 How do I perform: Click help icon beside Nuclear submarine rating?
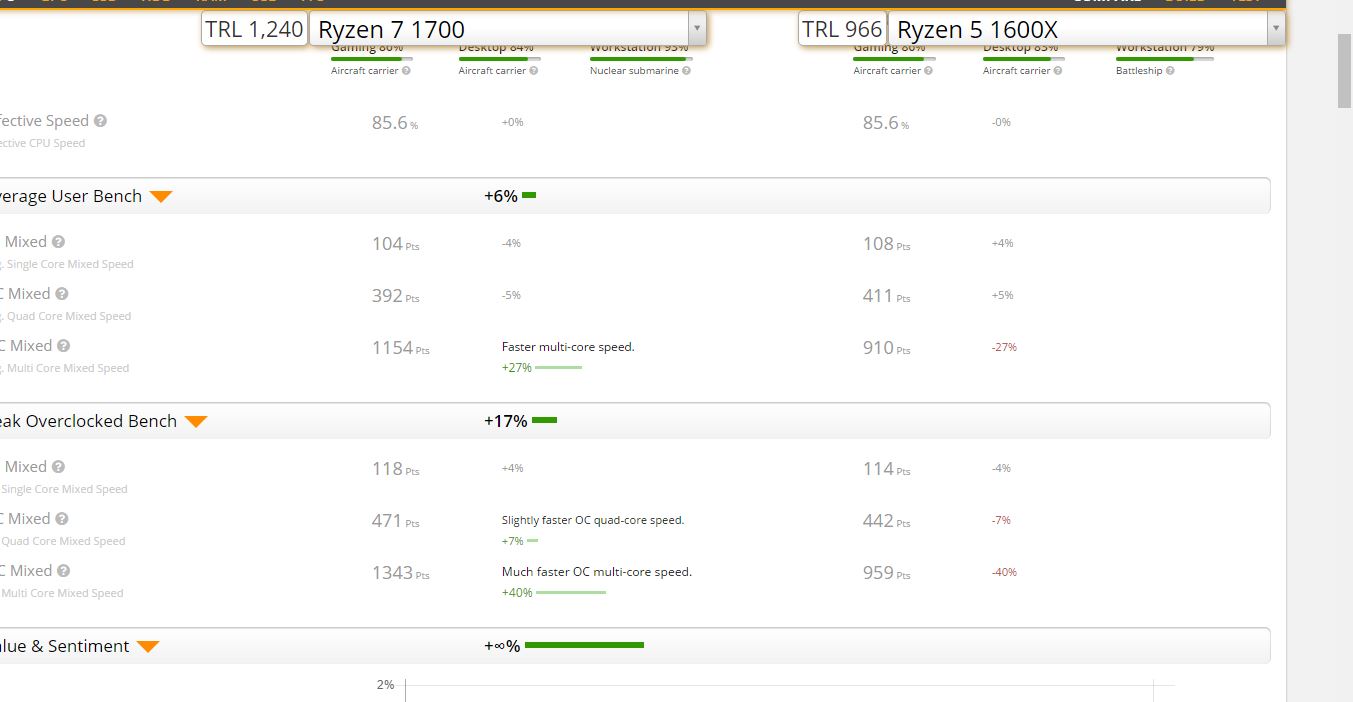tap(686, 71)
